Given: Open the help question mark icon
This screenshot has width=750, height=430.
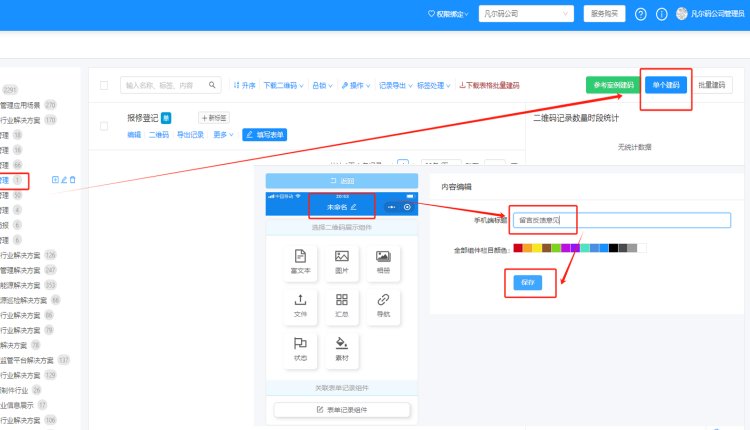Looking at the screenshot, I should 640,14.
